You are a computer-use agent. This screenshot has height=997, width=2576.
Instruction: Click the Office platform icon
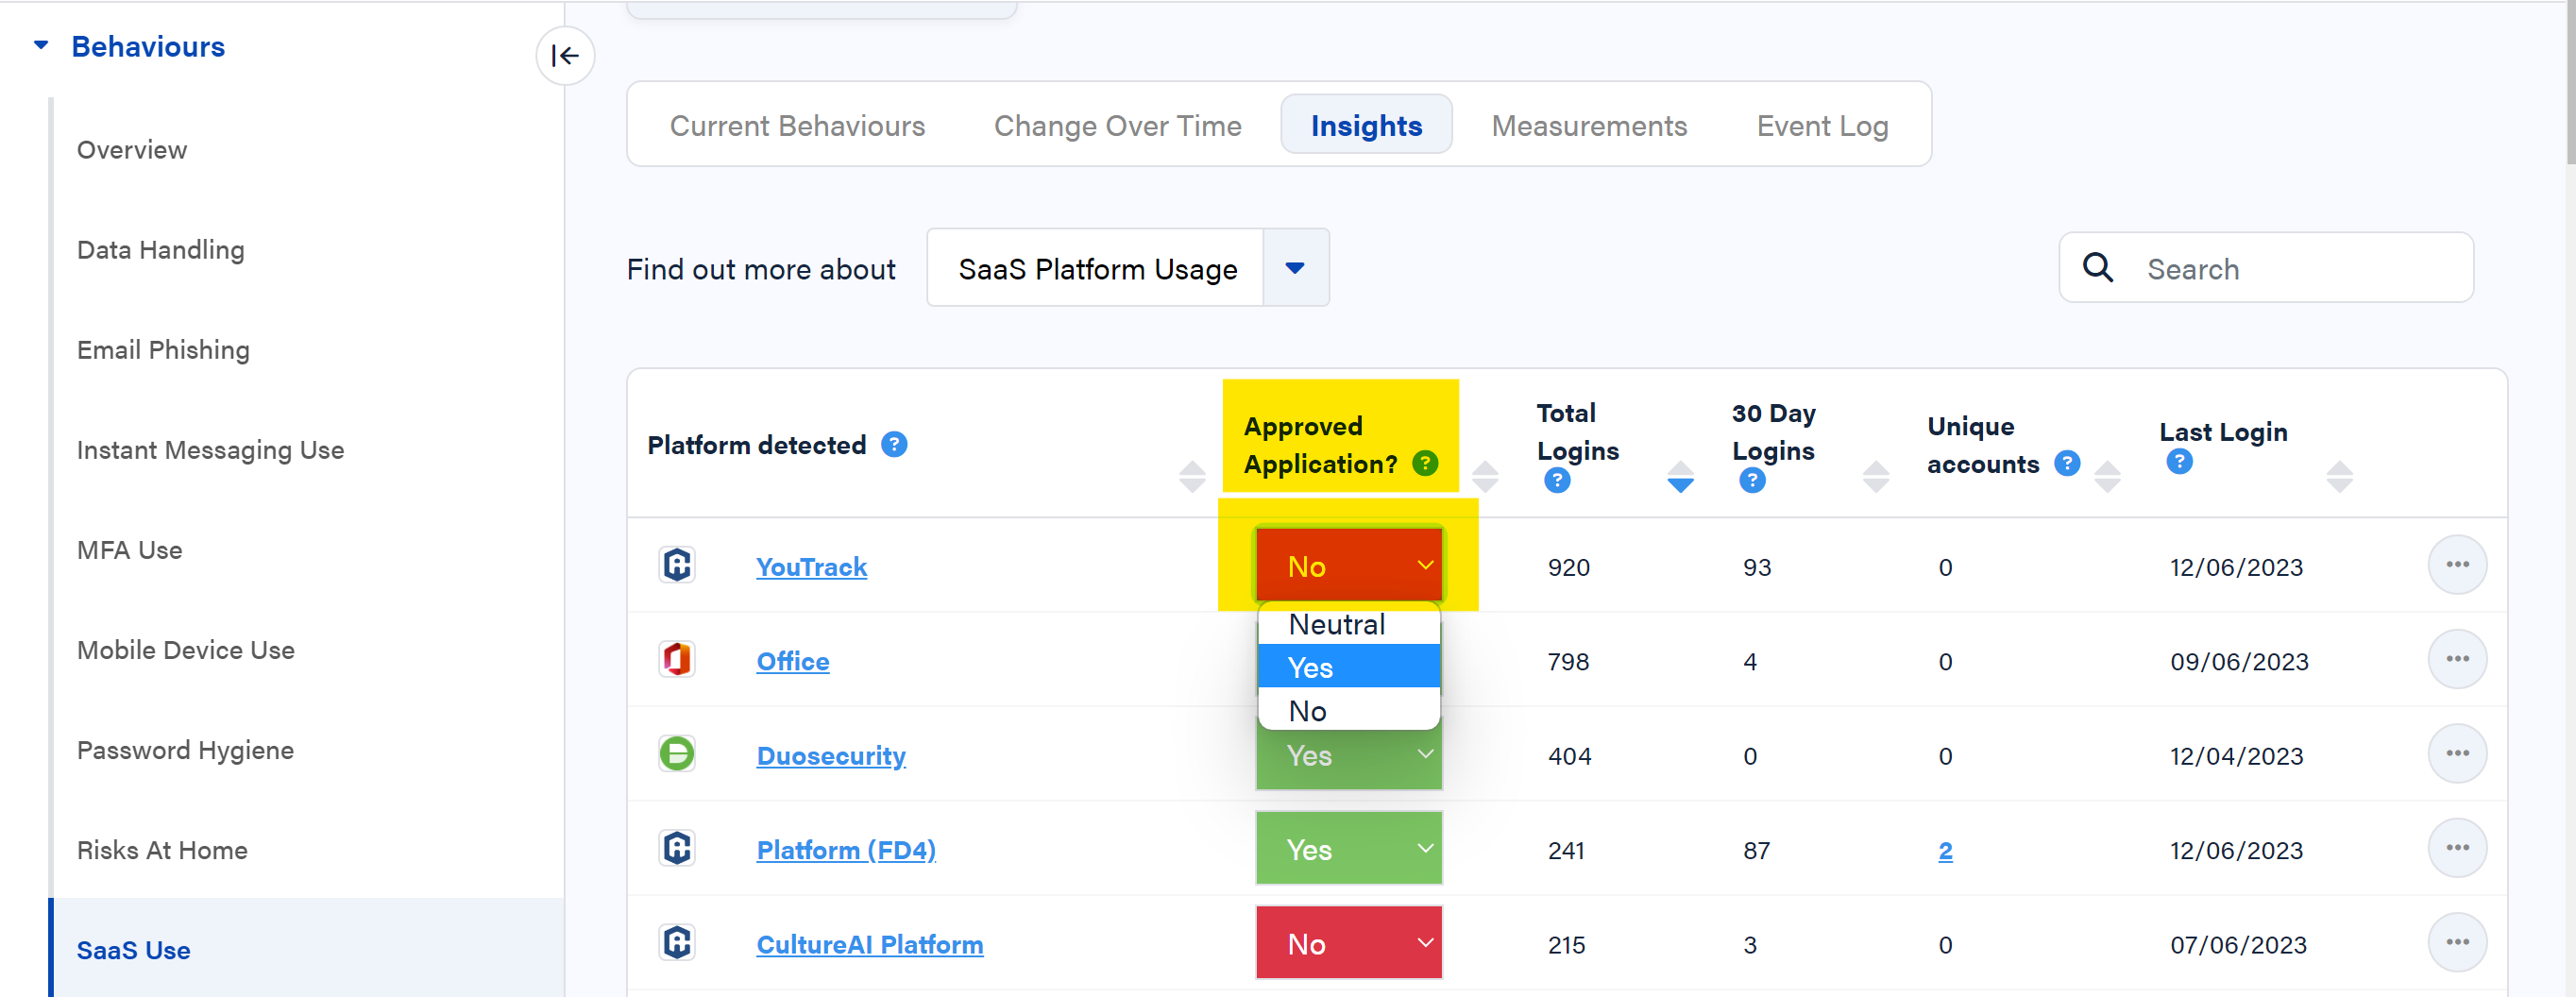[677, 659]
